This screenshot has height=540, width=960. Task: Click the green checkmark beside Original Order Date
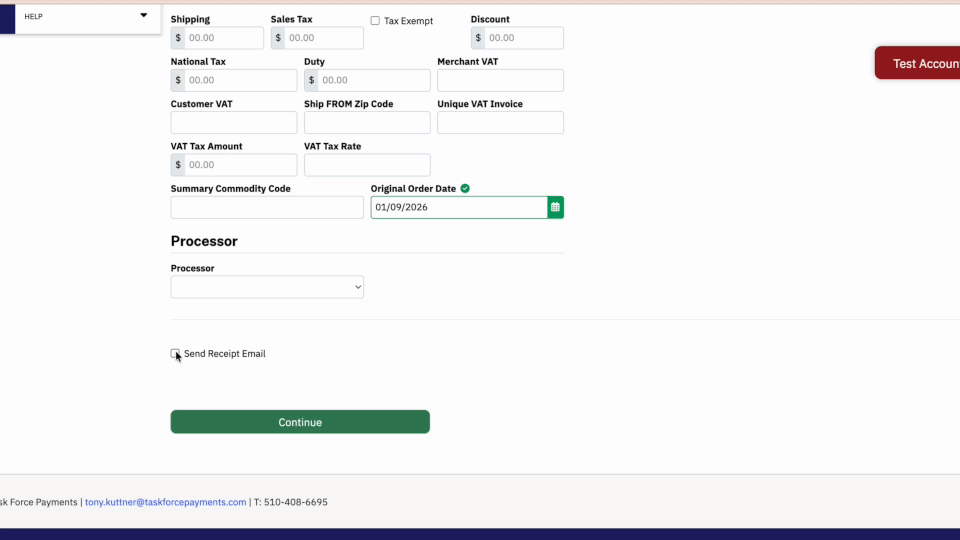pos(465,189)
